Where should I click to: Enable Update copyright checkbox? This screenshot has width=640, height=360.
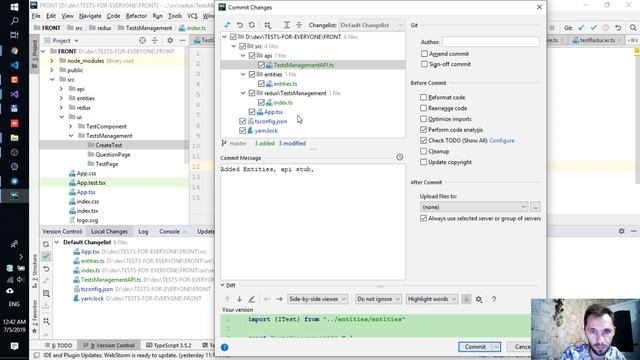click(424, 162)
